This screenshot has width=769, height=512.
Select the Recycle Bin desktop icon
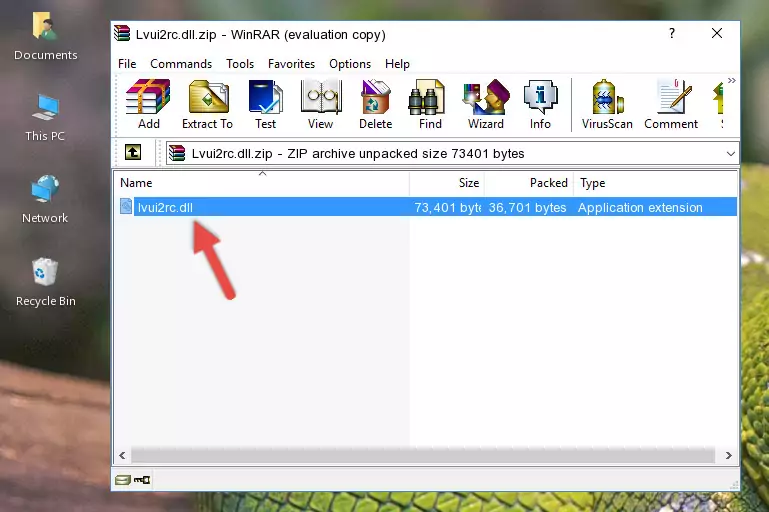(45, 282)
